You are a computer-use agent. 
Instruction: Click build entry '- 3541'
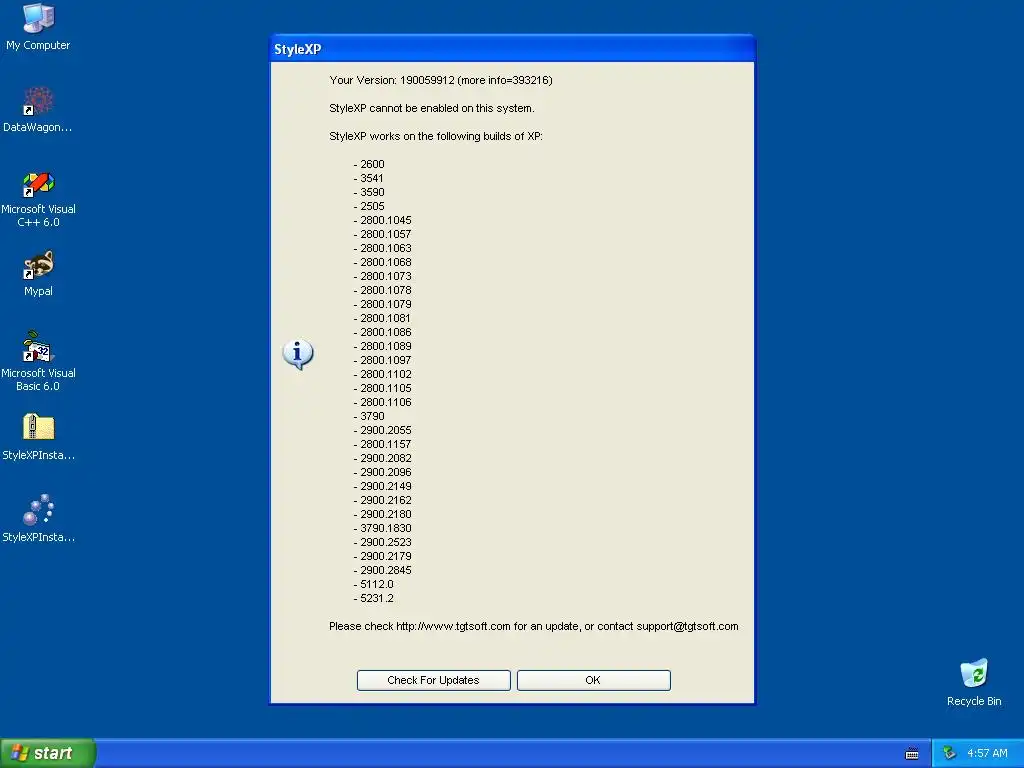(x=369, y=178)
